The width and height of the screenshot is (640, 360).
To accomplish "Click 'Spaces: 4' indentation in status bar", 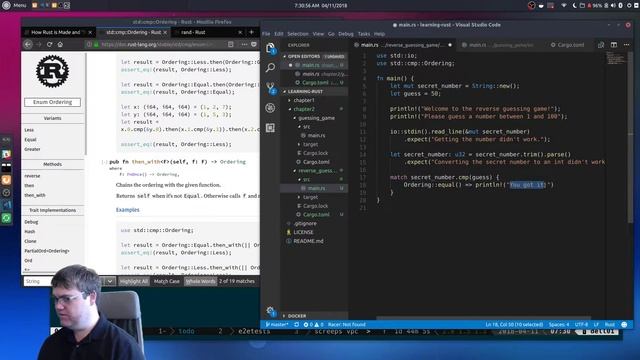I will (x=559, y=324).
